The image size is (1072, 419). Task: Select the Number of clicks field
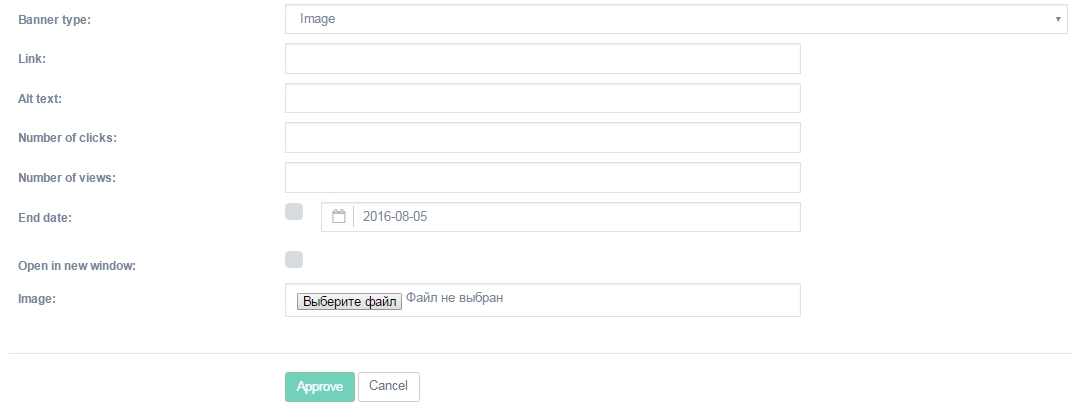pyautogui.click(x=542, y=138)
